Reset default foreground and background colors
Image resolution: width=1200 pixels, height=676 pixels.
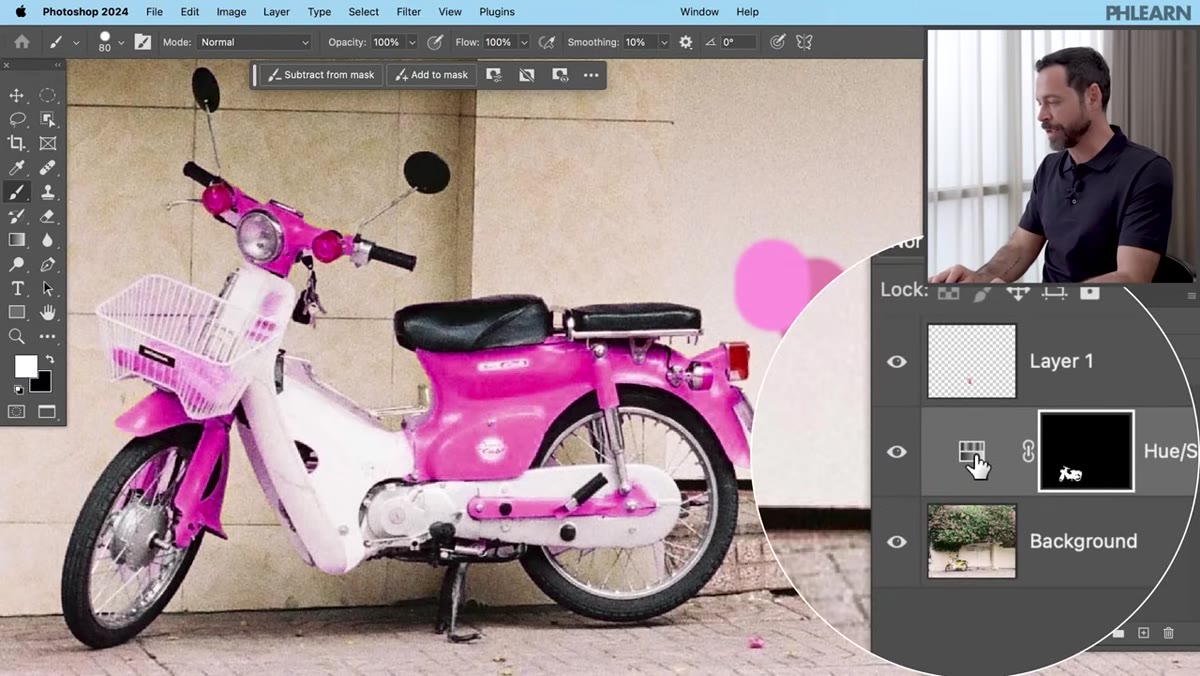(19, 389)
